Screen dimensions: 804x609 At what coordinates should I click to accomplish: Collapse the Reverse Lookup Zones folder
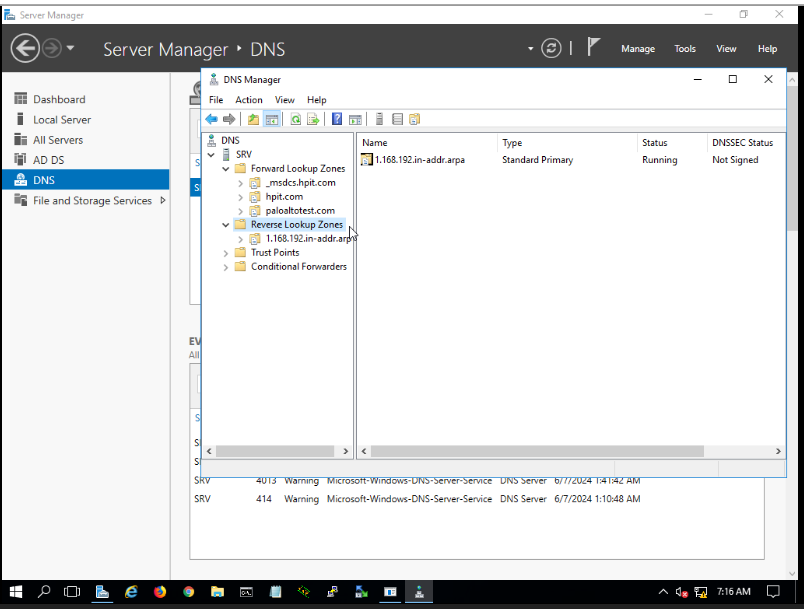pos(226,225)
